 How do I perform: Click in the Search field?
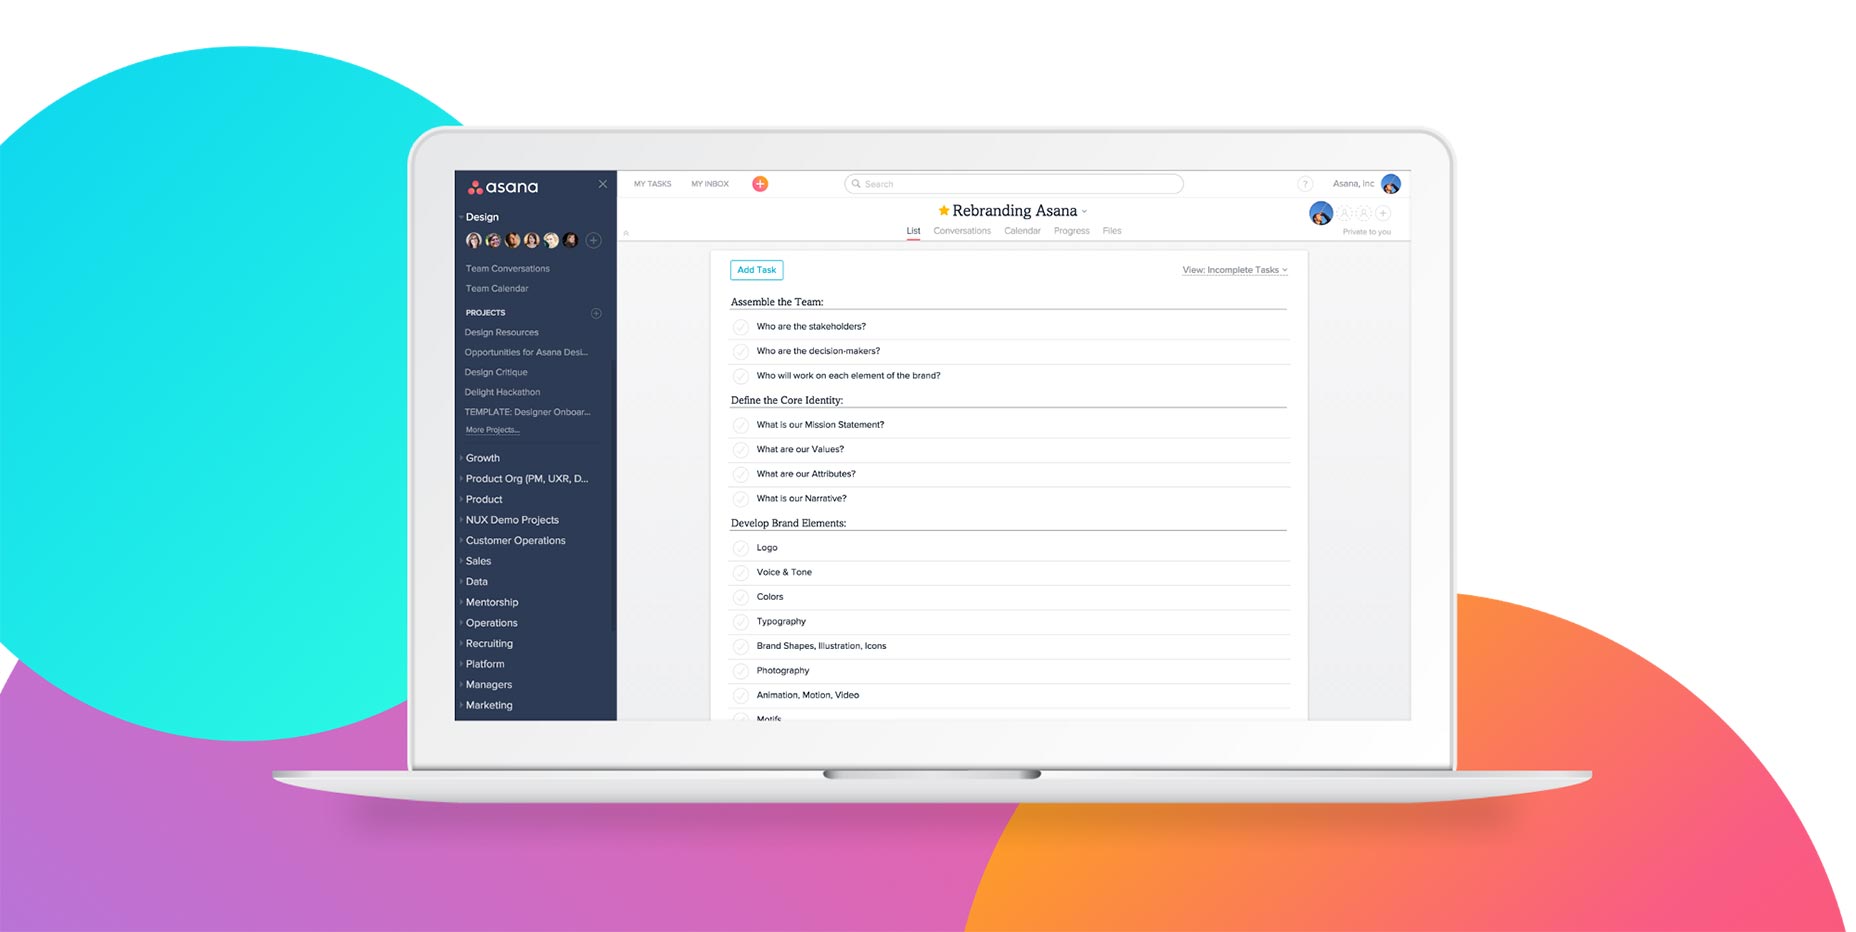pos(1014,184)
